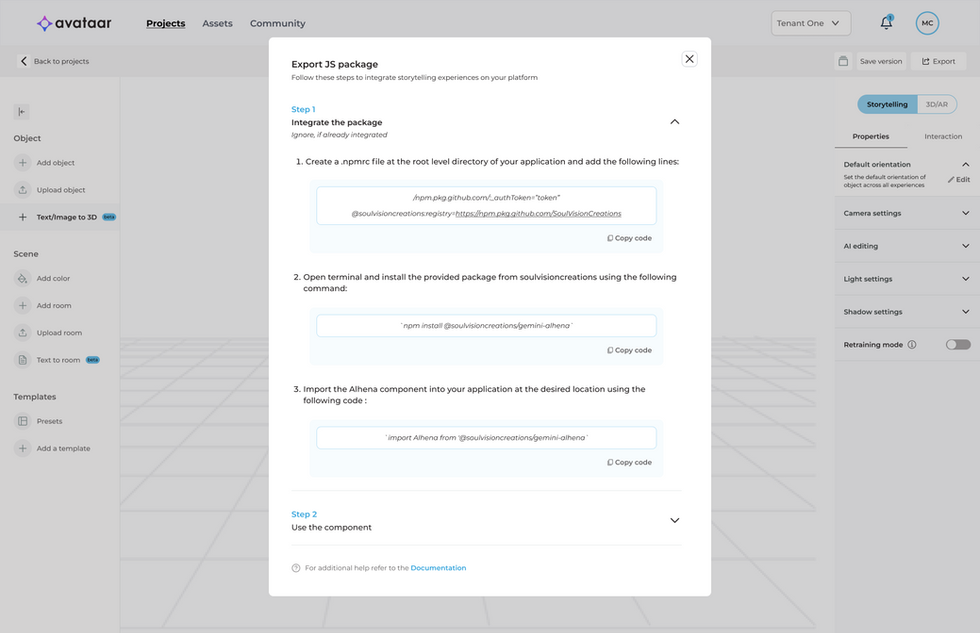Click the calendar icon beside Save version
This screenshot has width=980, height=633.
pos(843,61)
